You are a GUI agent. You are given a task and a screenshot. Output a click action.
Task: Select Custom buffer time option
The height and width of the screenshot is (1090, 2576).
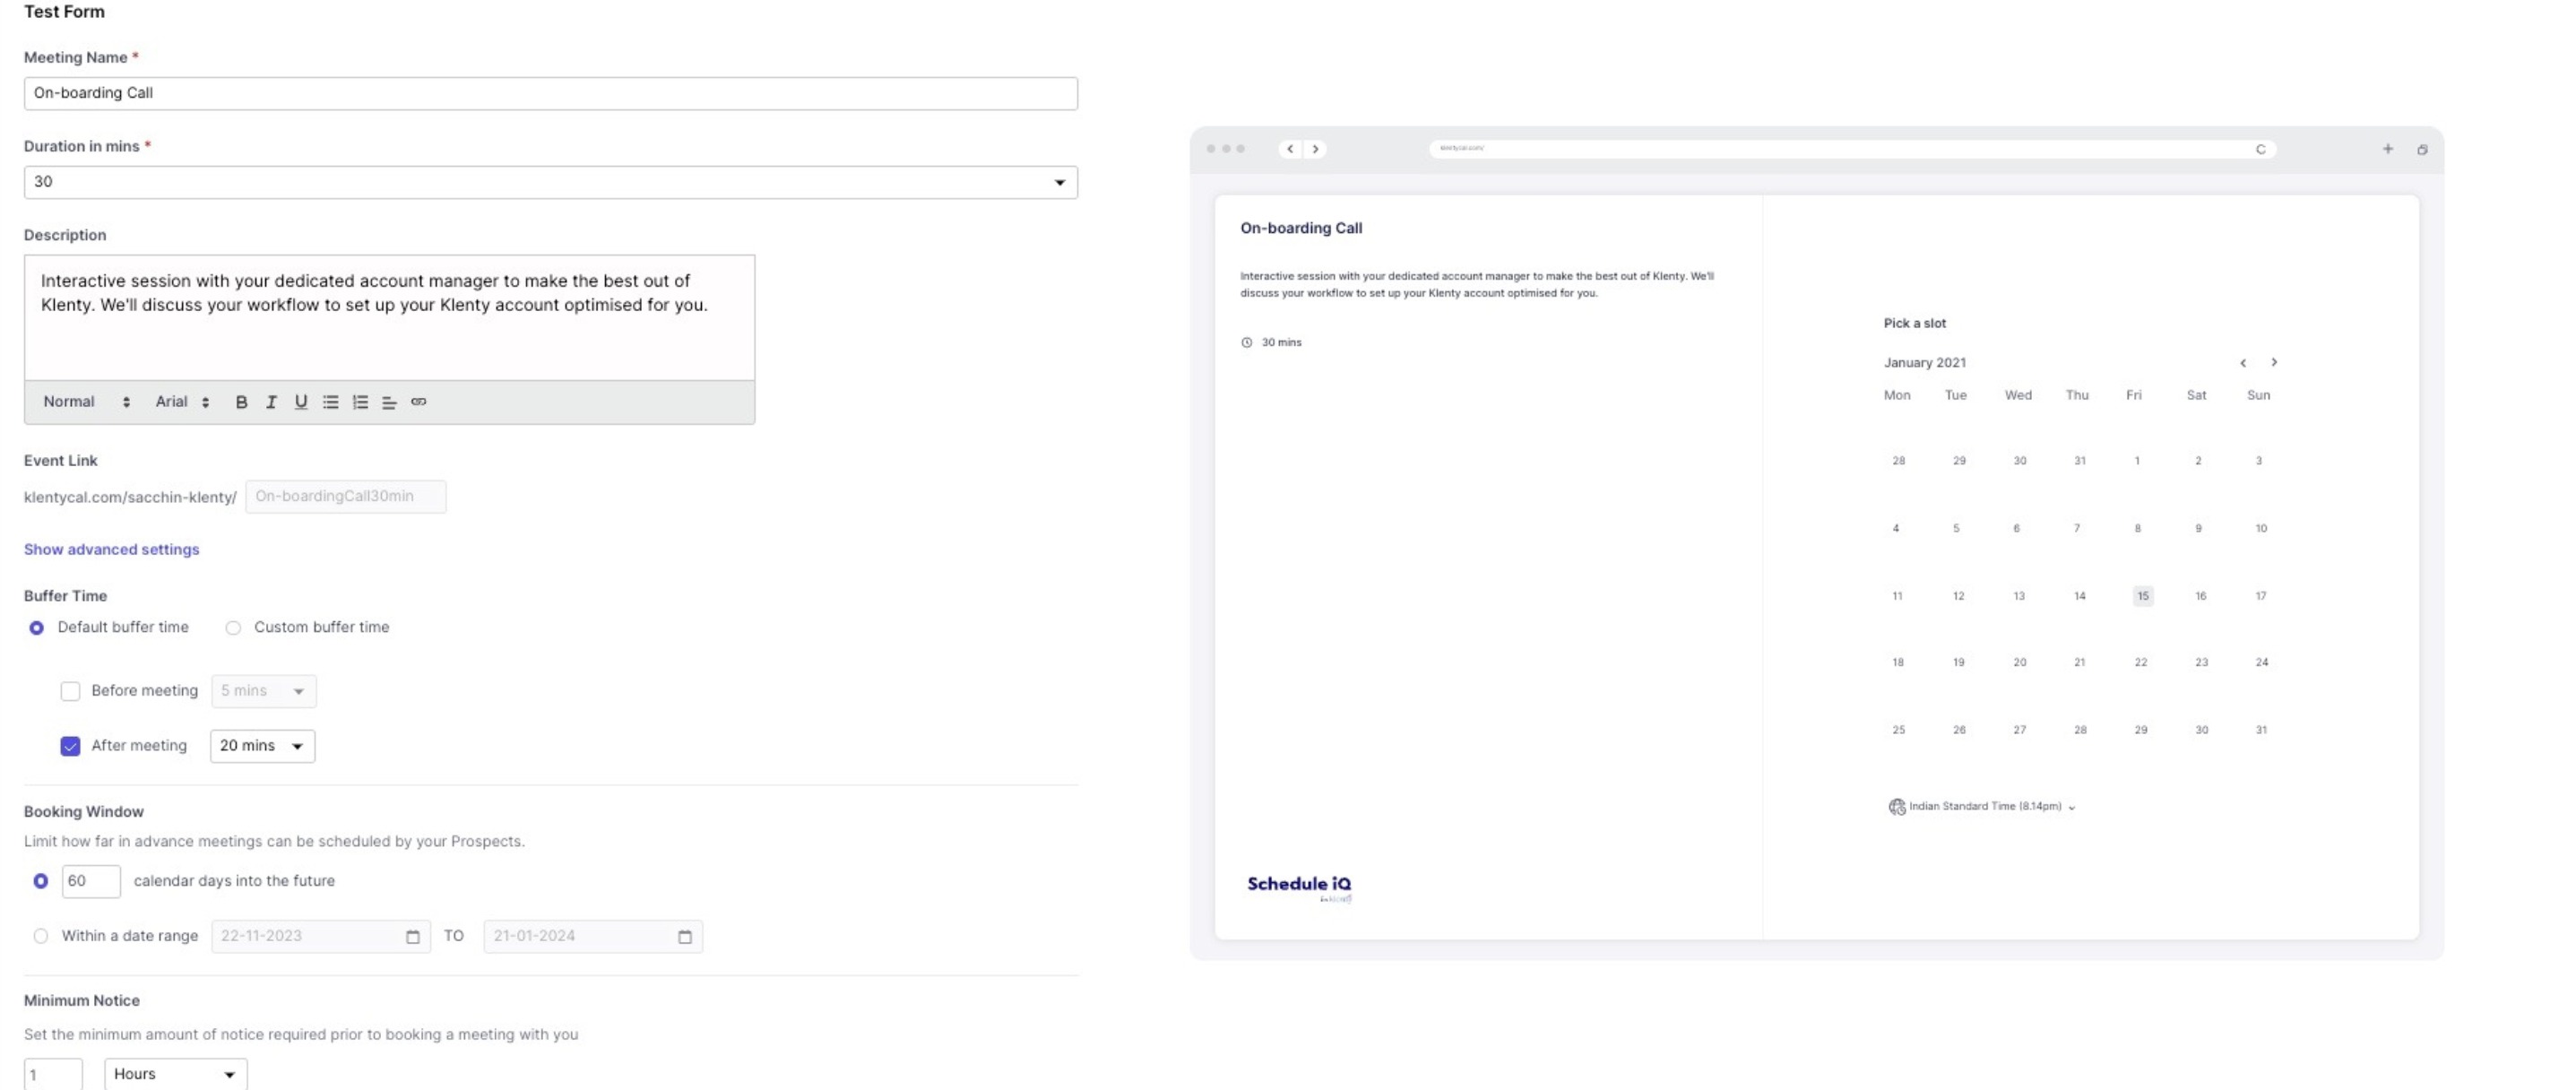click(233, 628)
